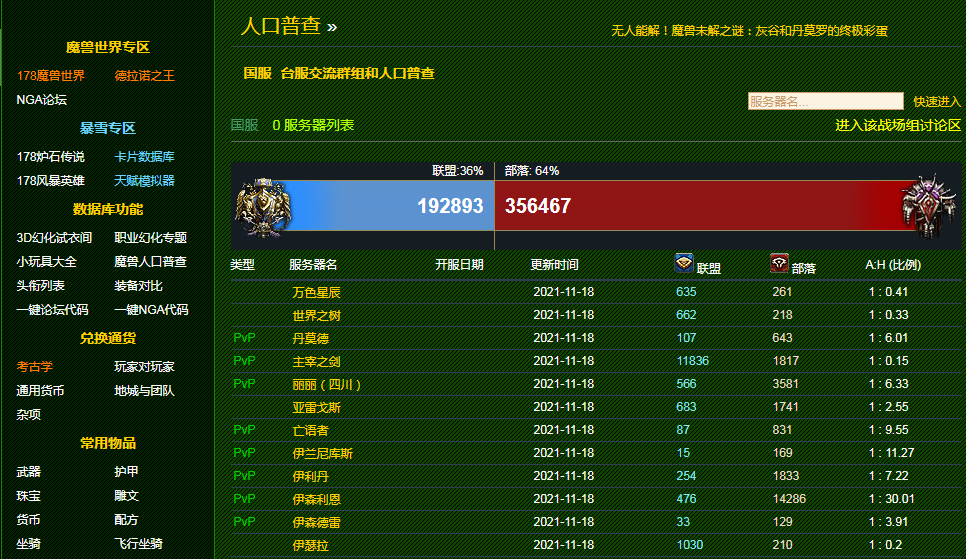The image size is (966, 559).
Task: Click Horde count 14286 for 伊森利恩
Action: (789, 499)
